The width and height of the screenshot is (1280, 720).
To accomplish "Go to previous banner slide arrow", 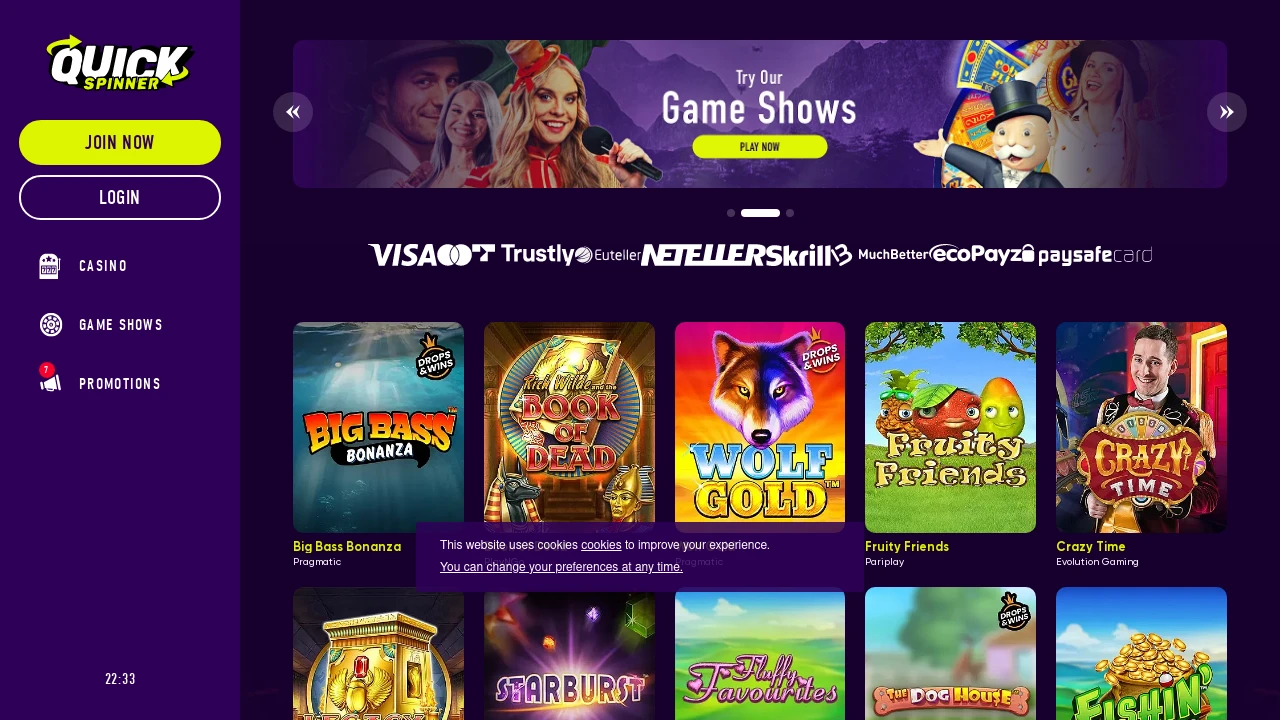I will [293, 112].
